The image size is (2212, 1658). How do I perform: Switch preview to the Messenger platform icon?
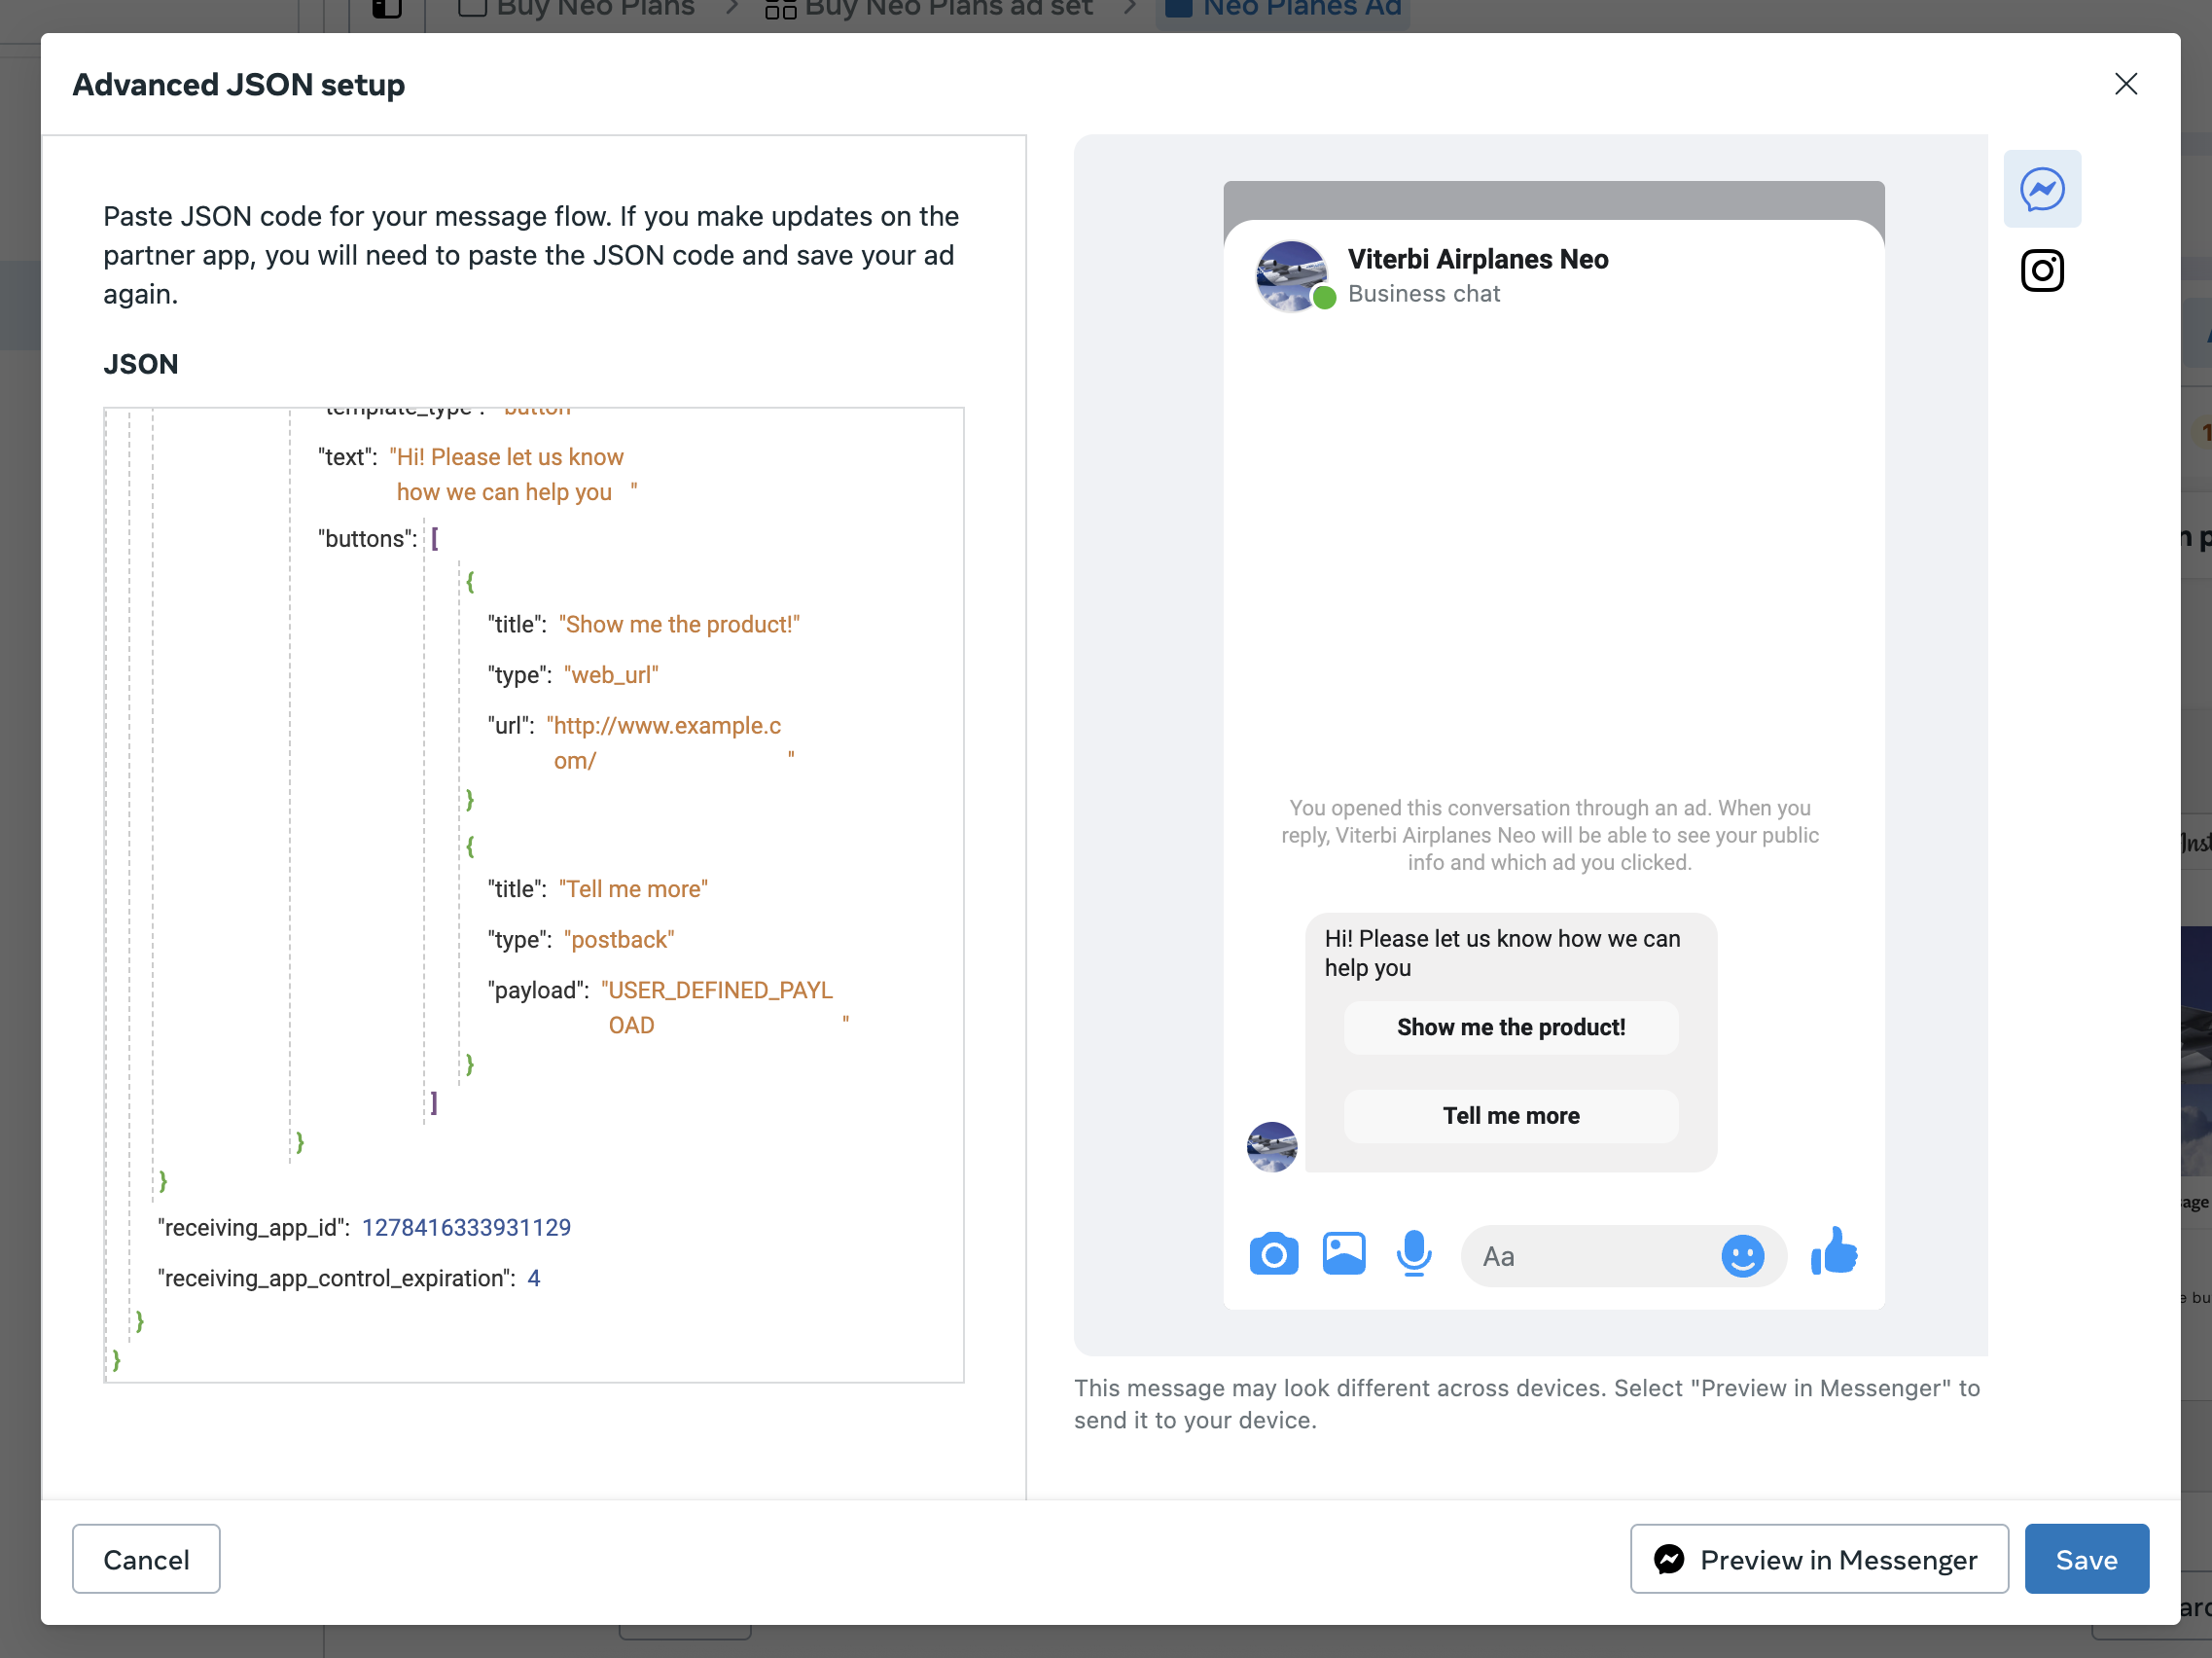(2041, 189)
